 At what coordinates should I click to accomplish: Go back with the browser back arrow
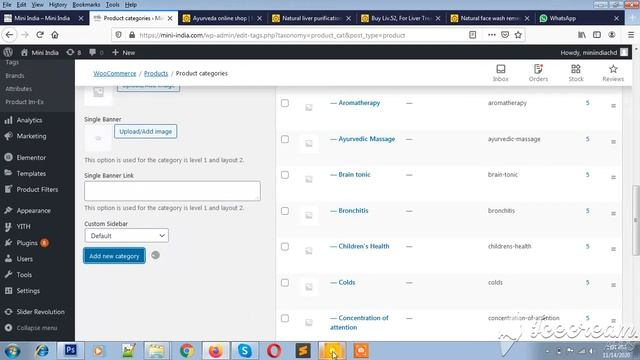click(9, 35)
